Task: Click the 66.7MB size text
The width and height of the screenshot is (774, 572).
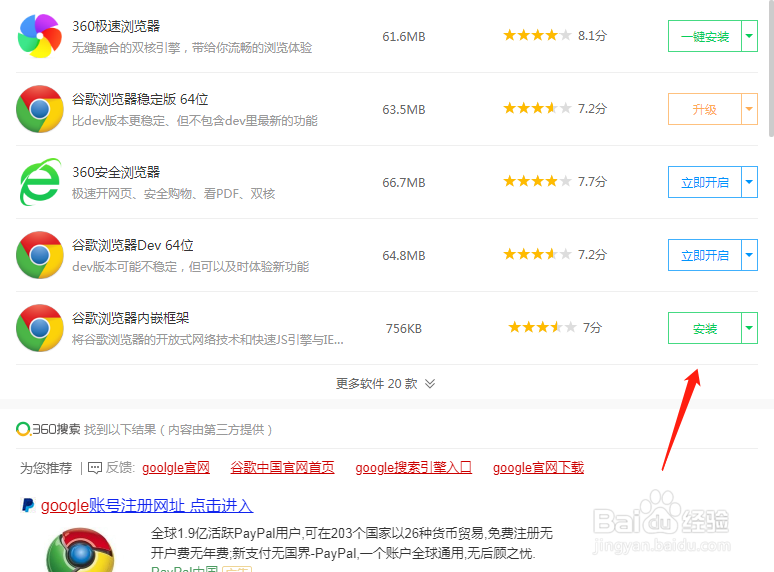Action: pyautogui.click(x=404, y=183)
